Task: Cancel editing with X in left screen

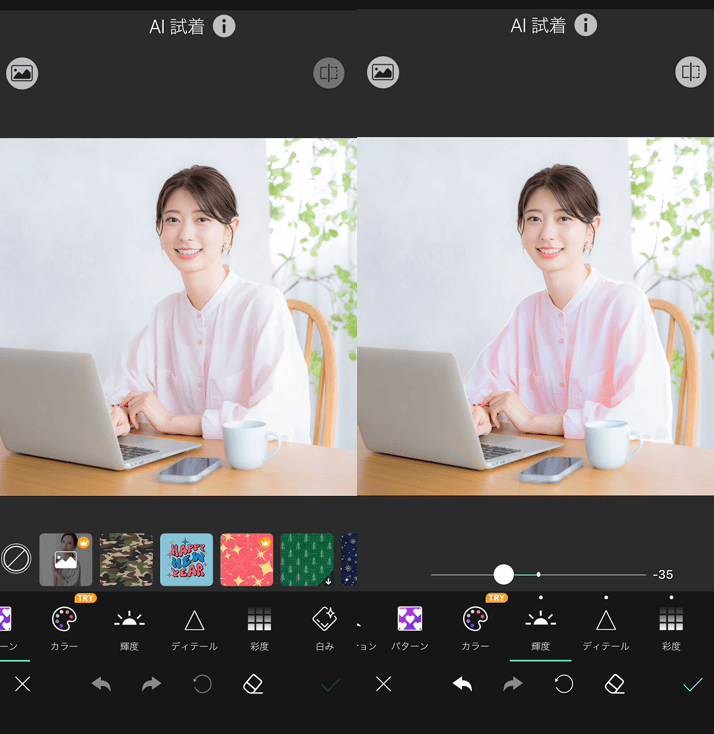Action: 22,684
